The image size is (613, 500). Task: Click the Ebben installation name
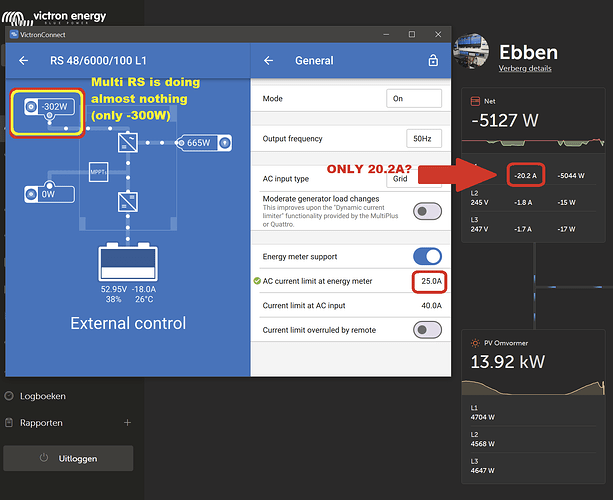(x=528, y=52)
